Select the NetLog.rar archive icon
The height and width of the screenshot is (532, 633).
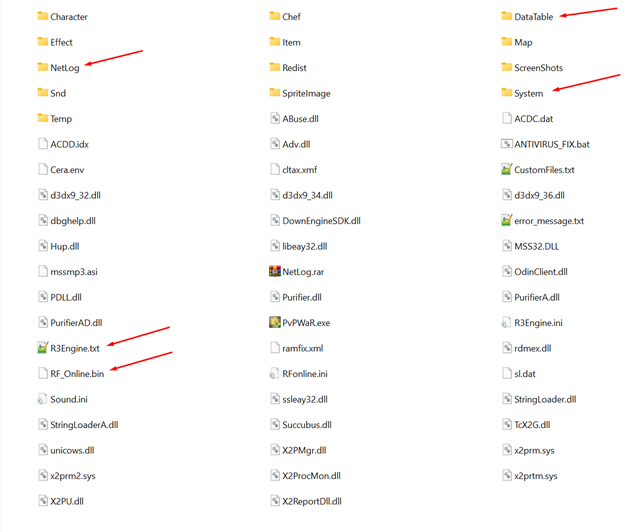click(x=275, y=271)
